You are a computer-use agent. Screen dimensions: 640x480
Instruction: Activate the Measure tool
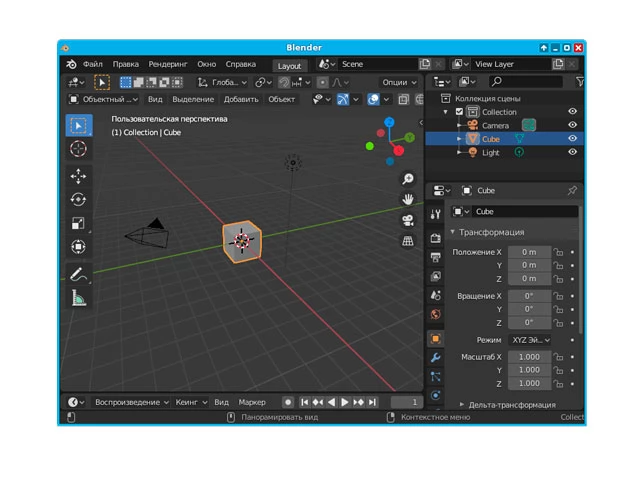tap(78, 297)
